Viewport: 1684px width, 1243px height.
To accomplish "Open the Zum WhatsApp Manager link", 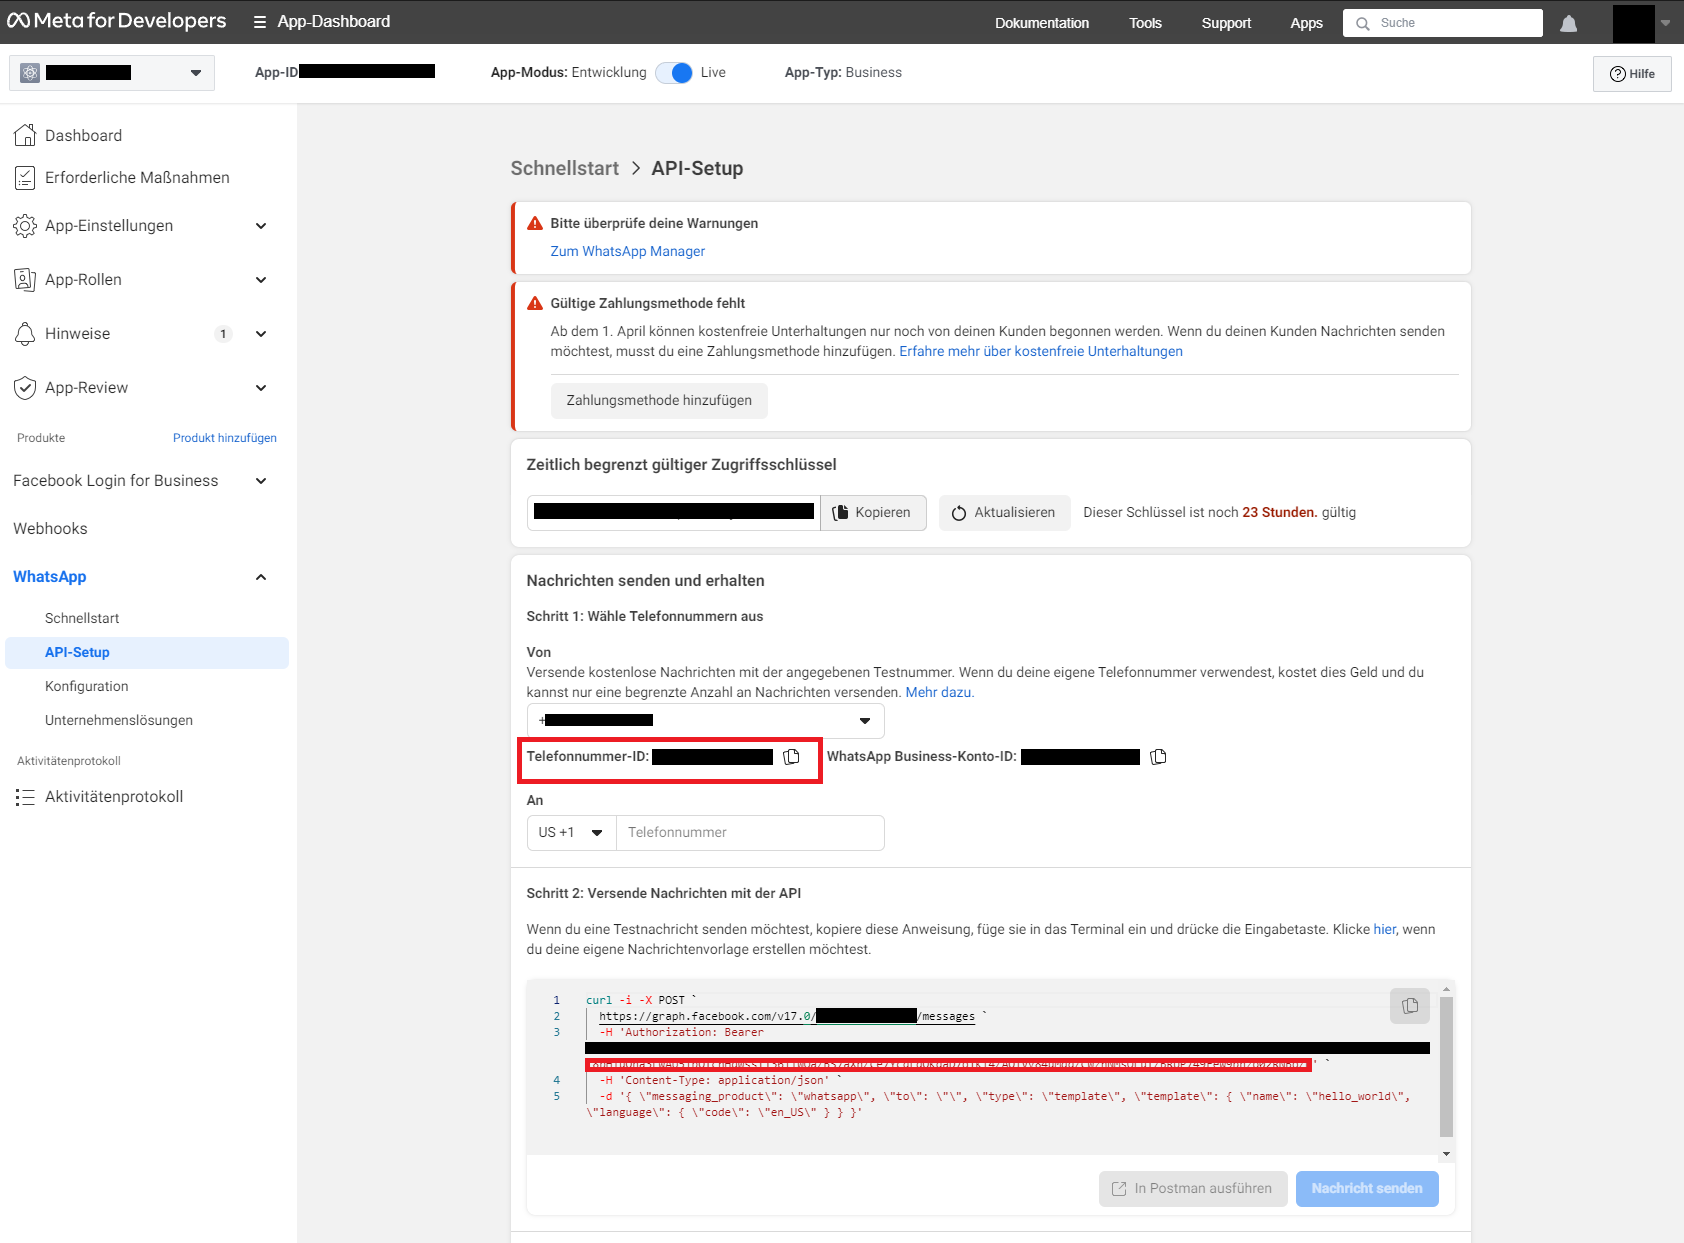I will (x=627, y=252).
